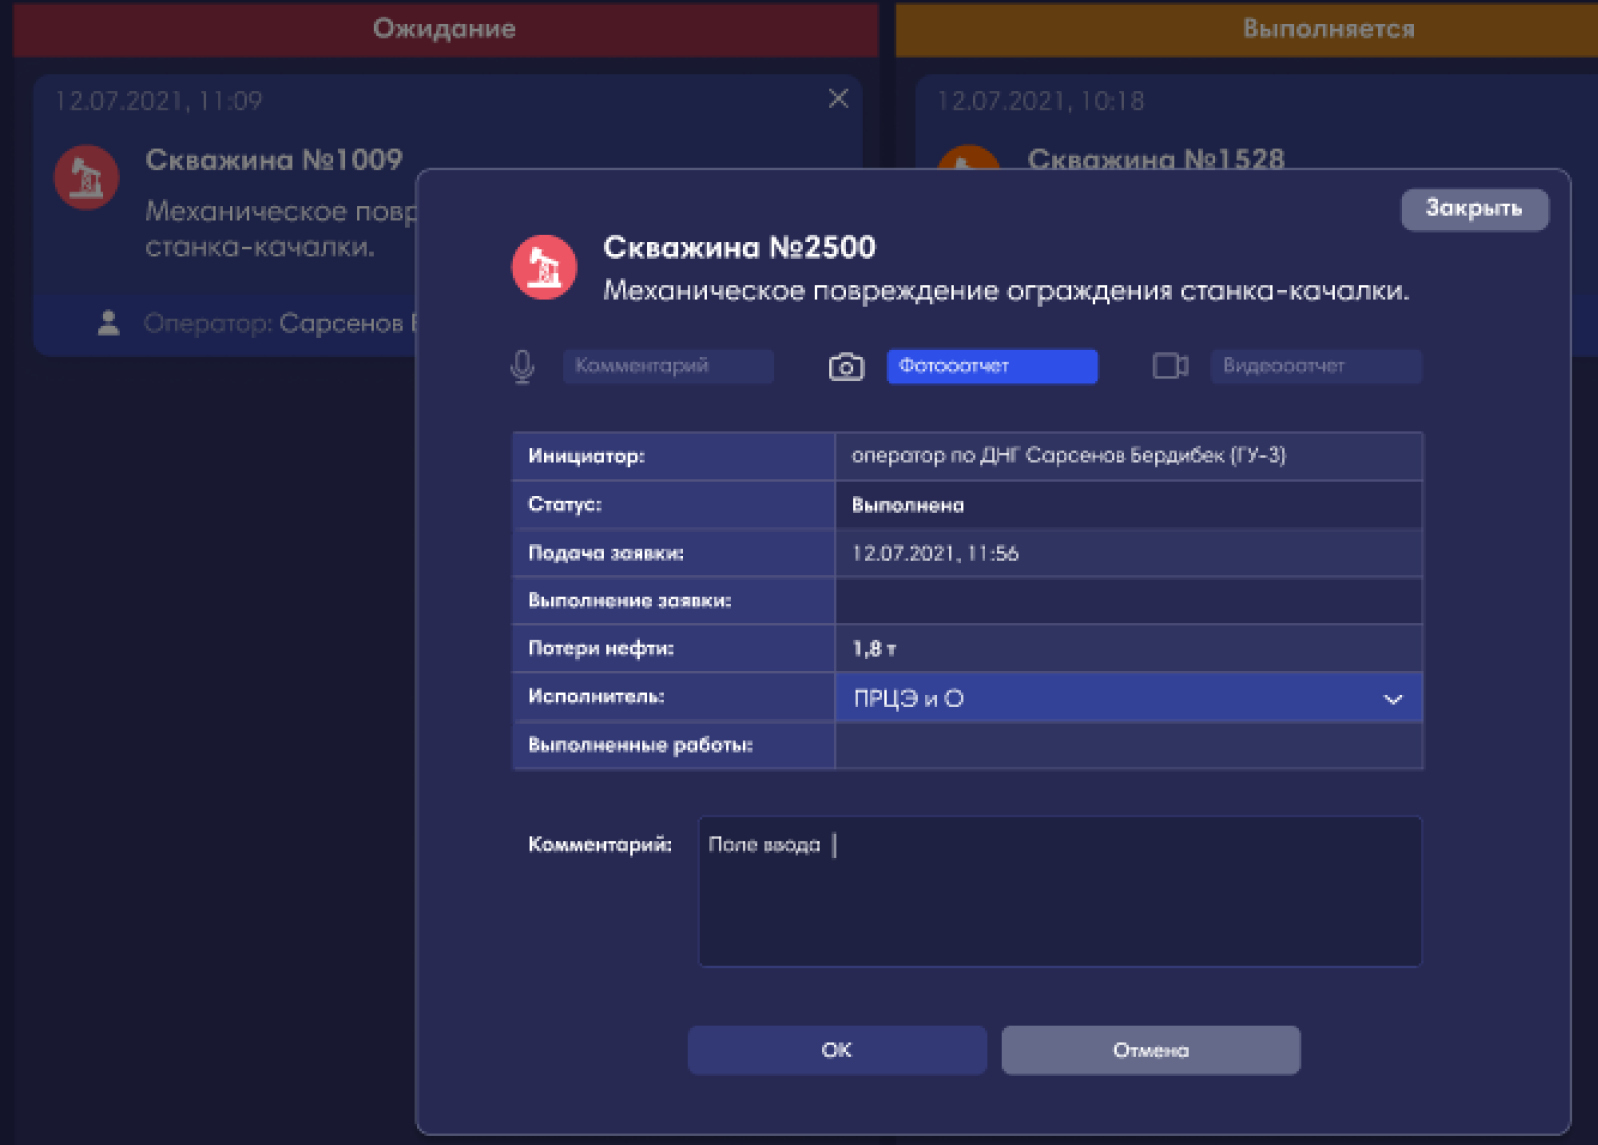Viewport: 1598px width, 1145px height.
Task: Click the microphone icon for voice comment
Action: [x=522, y=367]
